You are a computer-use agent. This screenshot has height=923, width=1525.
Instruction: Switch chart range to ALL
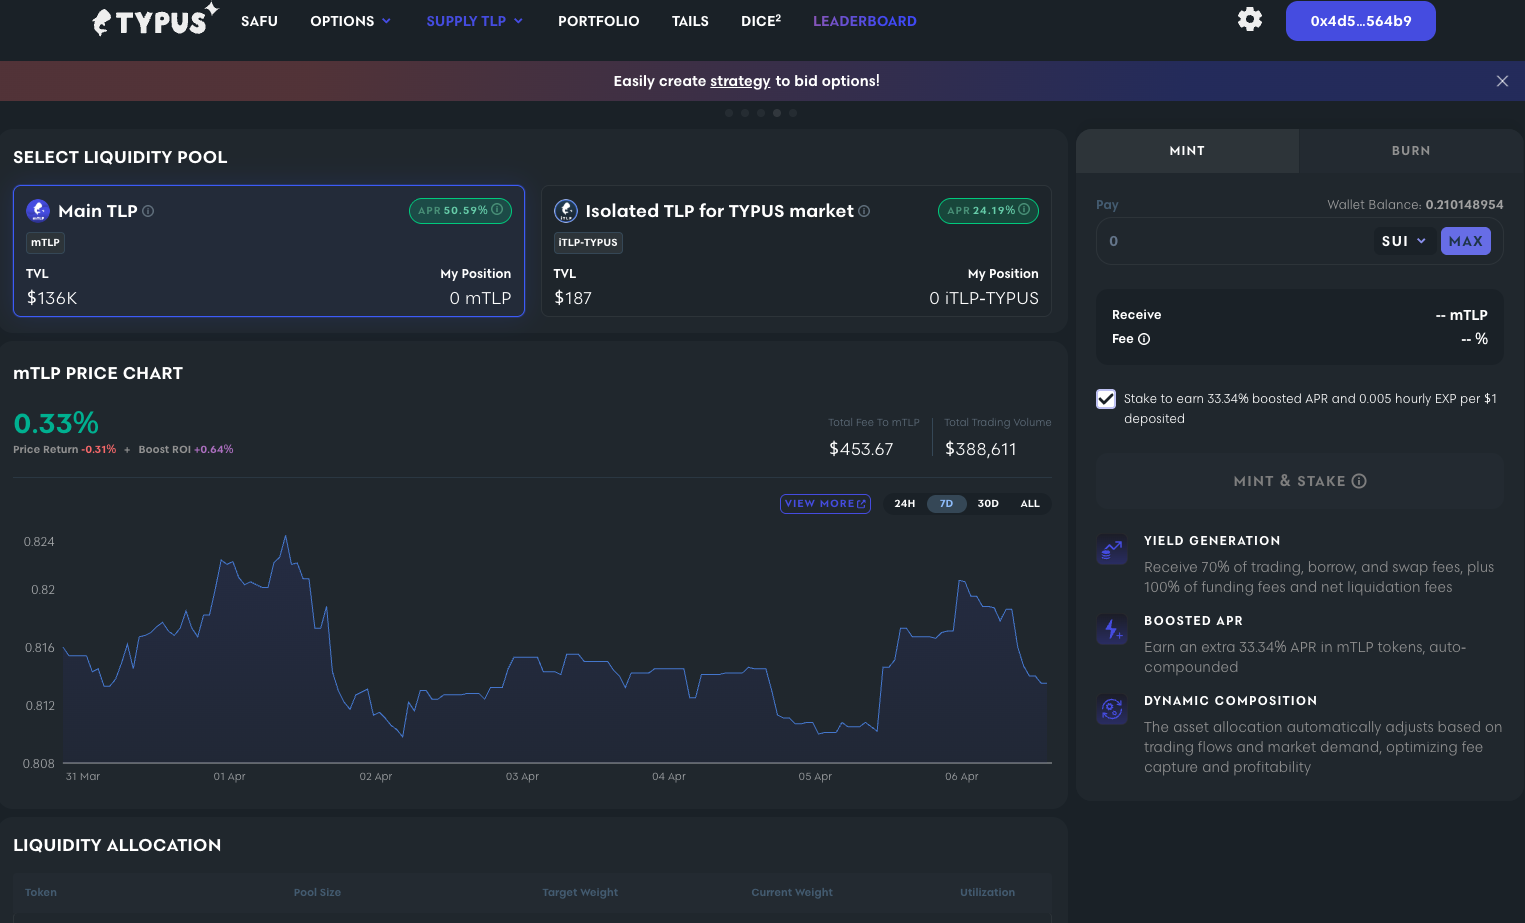1029,503
